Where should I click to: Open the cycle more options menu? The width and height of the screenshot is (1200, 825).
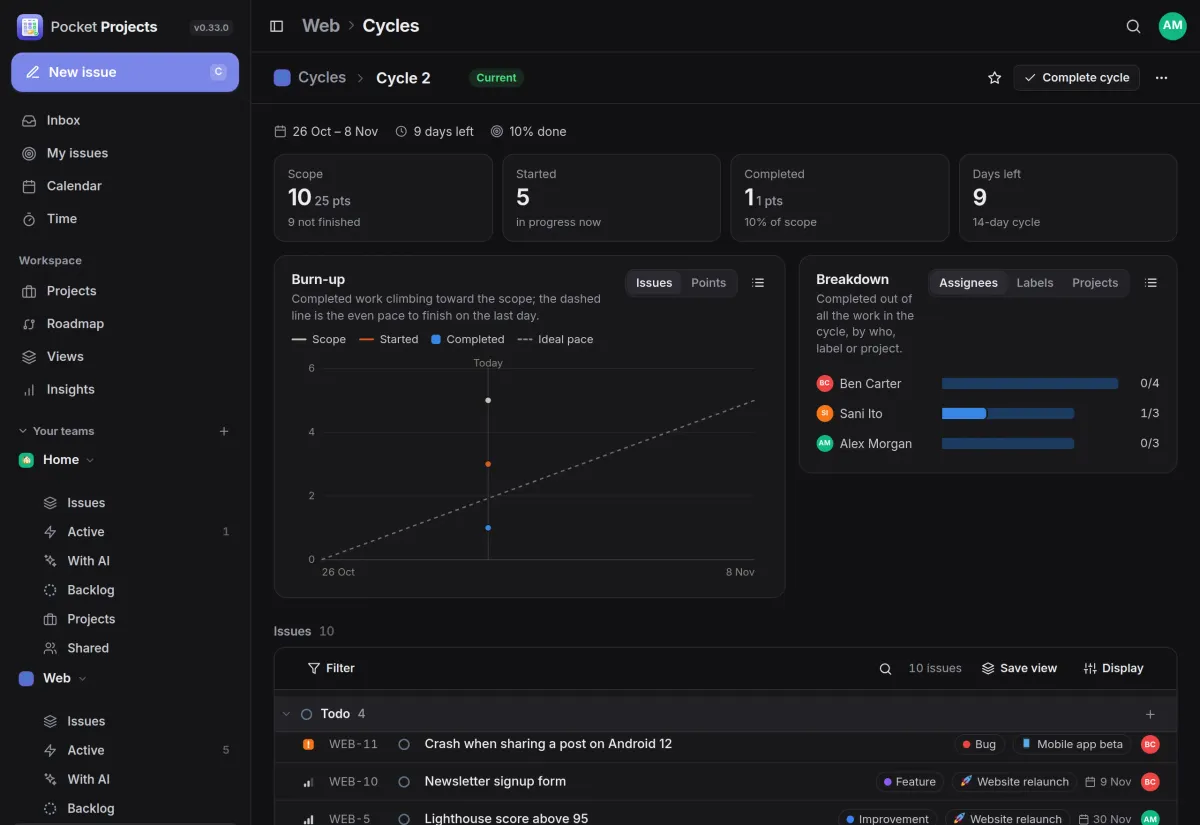click(x=1161, y=78)
